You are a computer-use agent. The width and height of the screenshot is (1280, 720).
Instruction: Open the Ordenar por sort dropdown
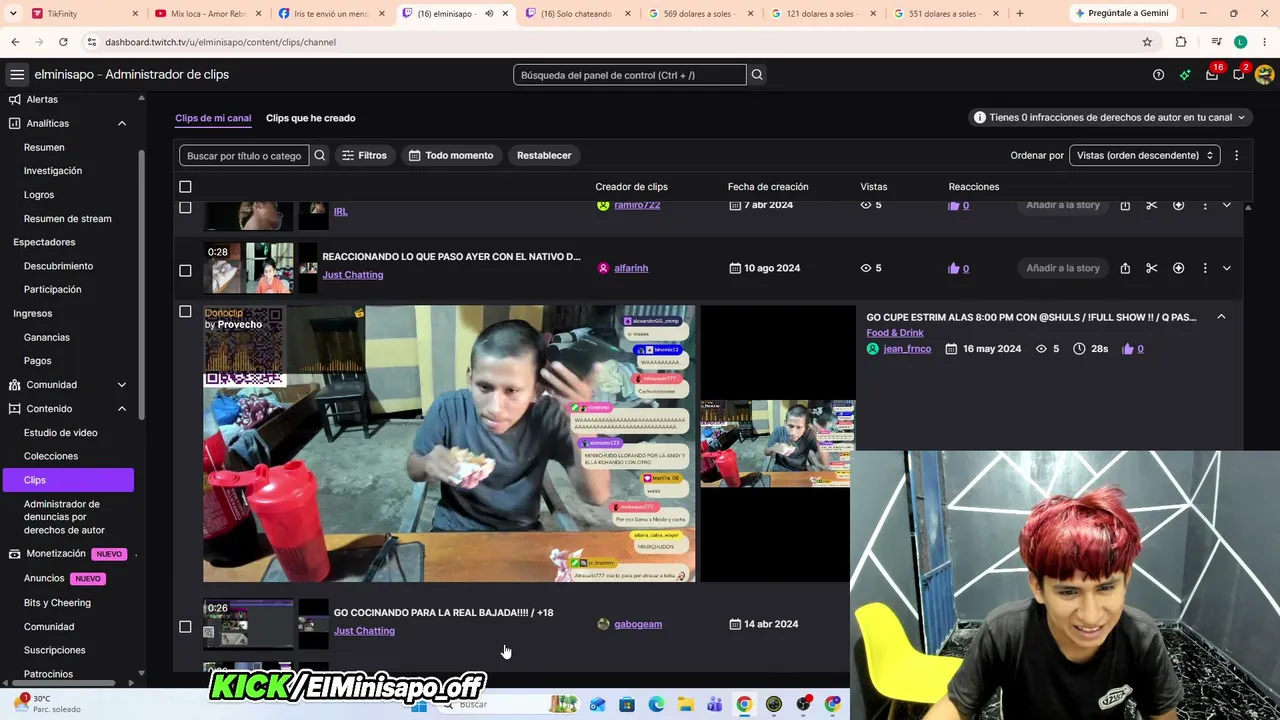tap(1144, 155)
